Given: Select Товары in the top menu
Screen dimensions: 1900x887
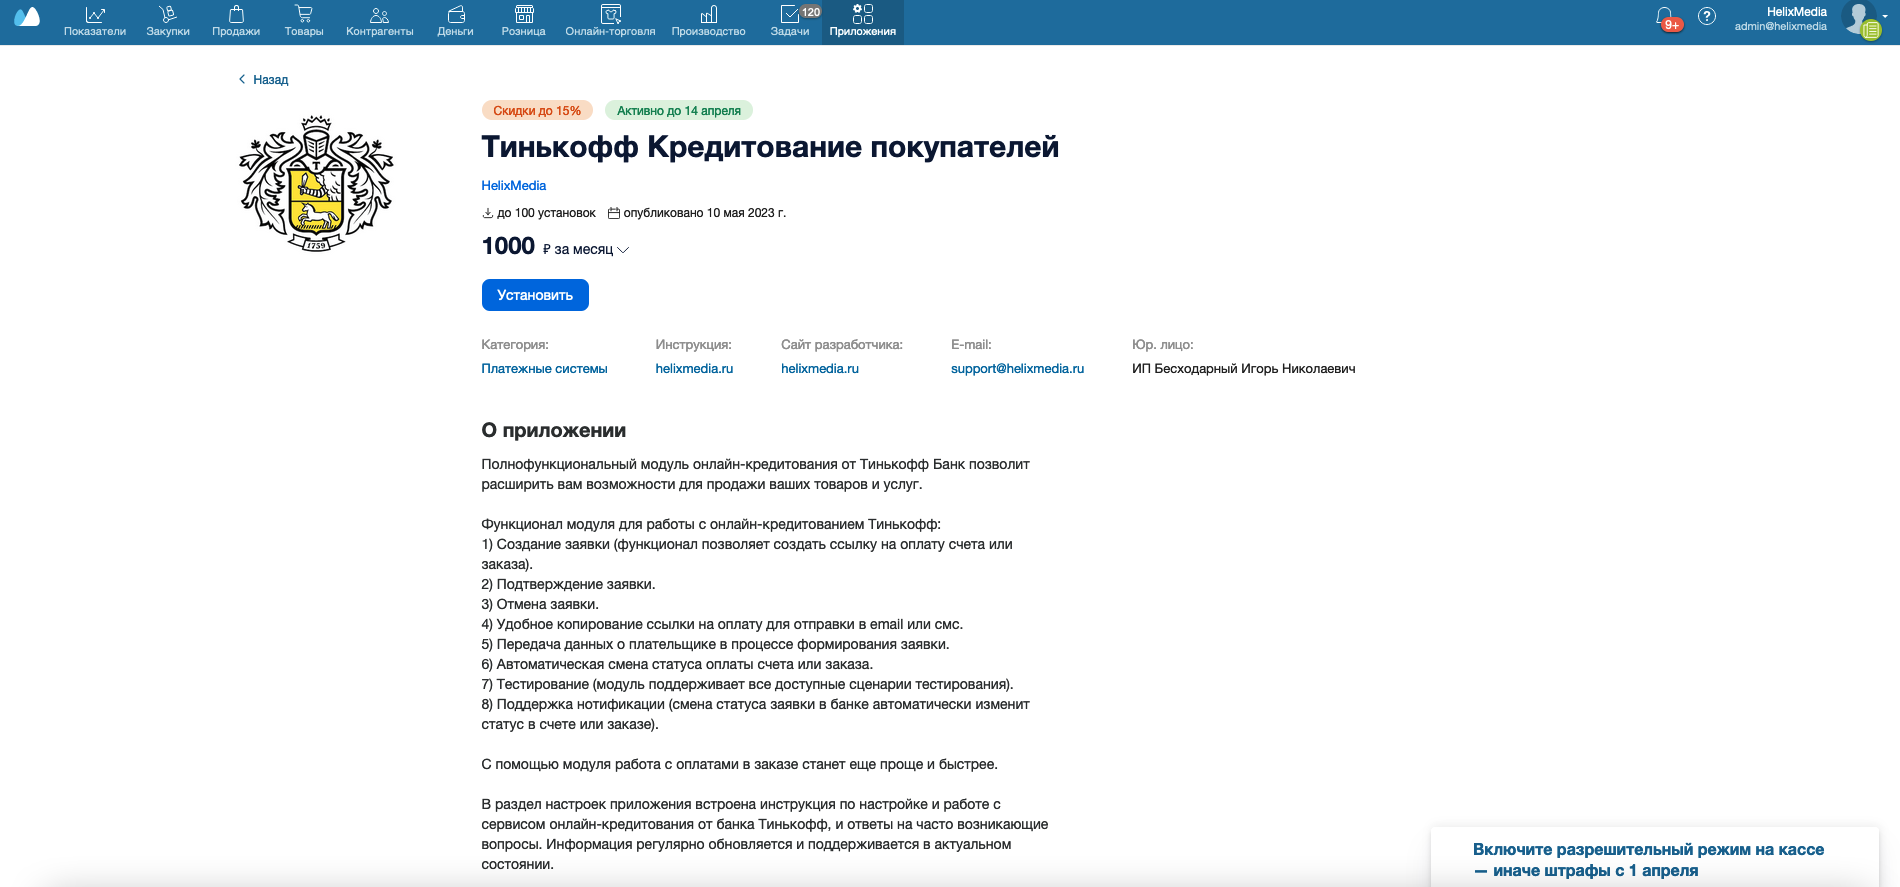Looking at the screenshot, I should [x=304, y=22].
